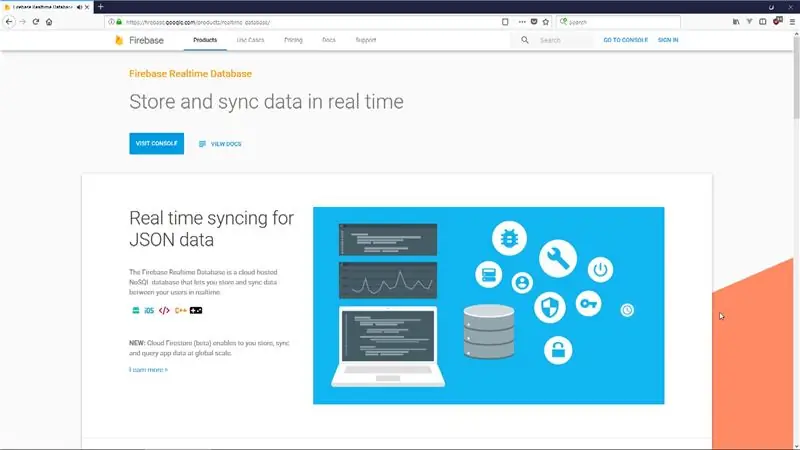Click the Unity game controller platform icon

(196, 310)
